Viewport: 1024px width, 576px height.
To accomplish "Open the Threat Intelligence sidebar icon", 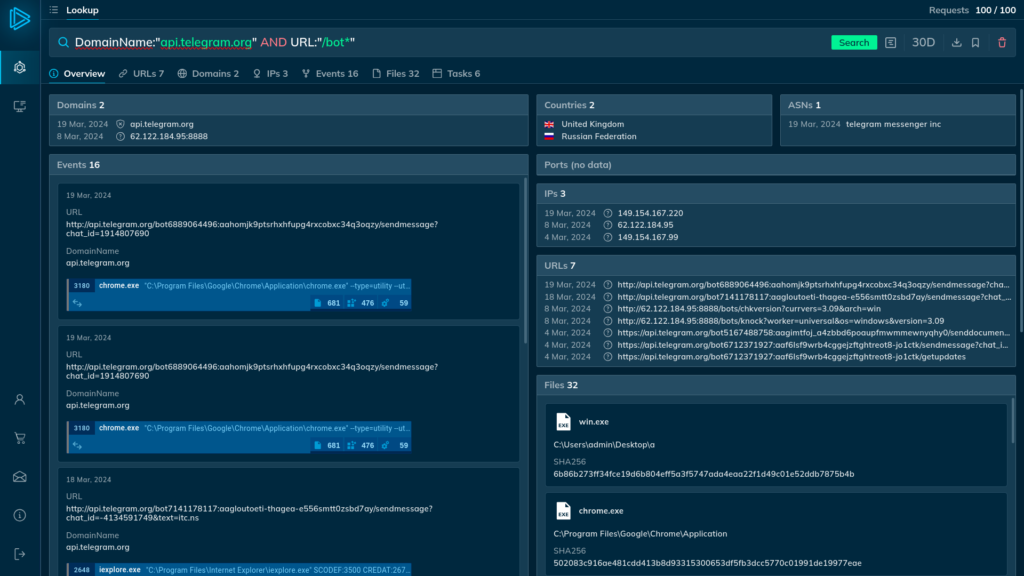I will pos(20,67).
